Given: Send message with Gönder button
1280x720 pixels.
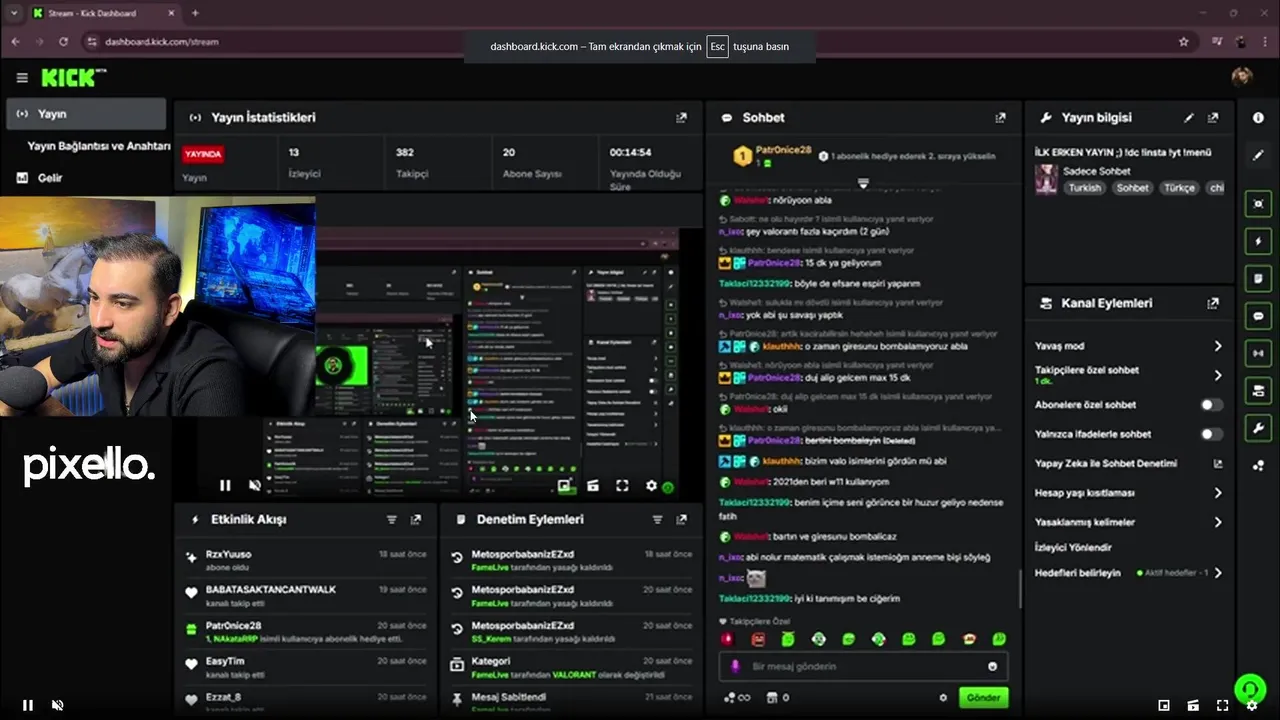Looking at the screenshot, I should point(983,698).
